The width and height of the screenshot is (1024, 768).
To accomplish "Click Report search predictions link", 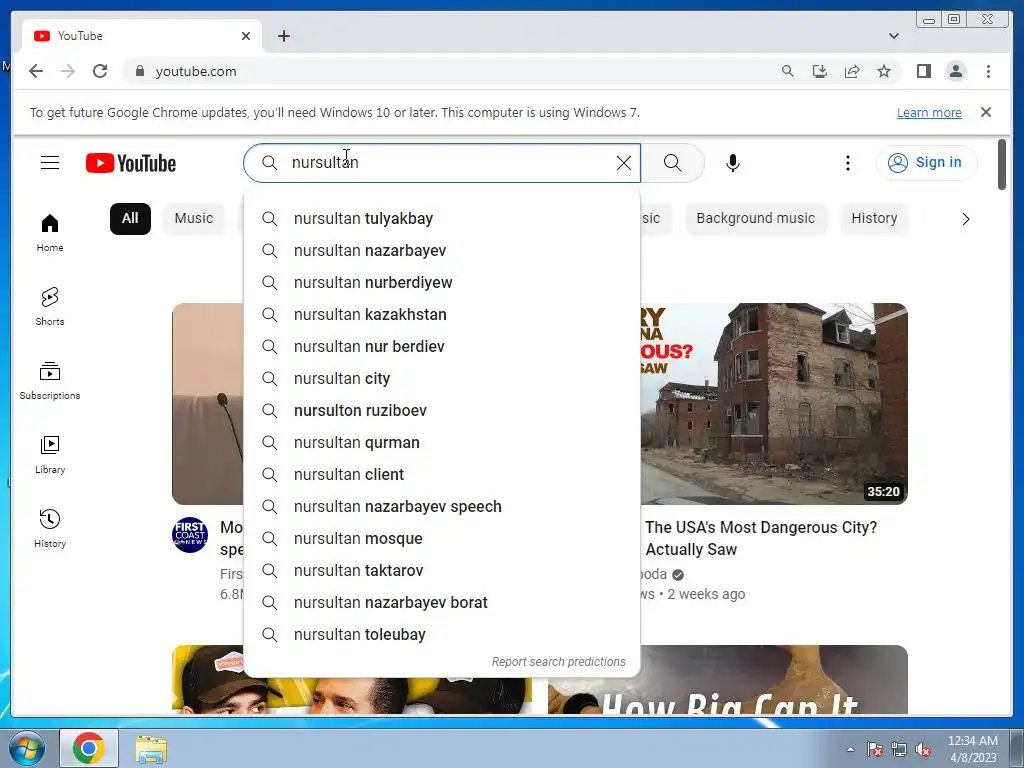I will click(558, 662).
